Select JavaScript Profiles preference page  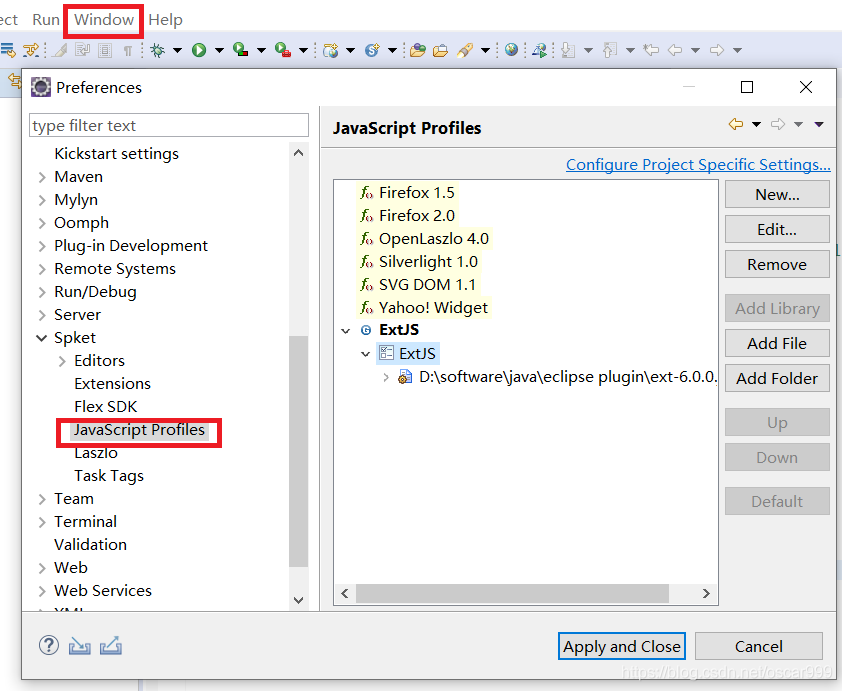pyautogui.click(x=139, y=430)
